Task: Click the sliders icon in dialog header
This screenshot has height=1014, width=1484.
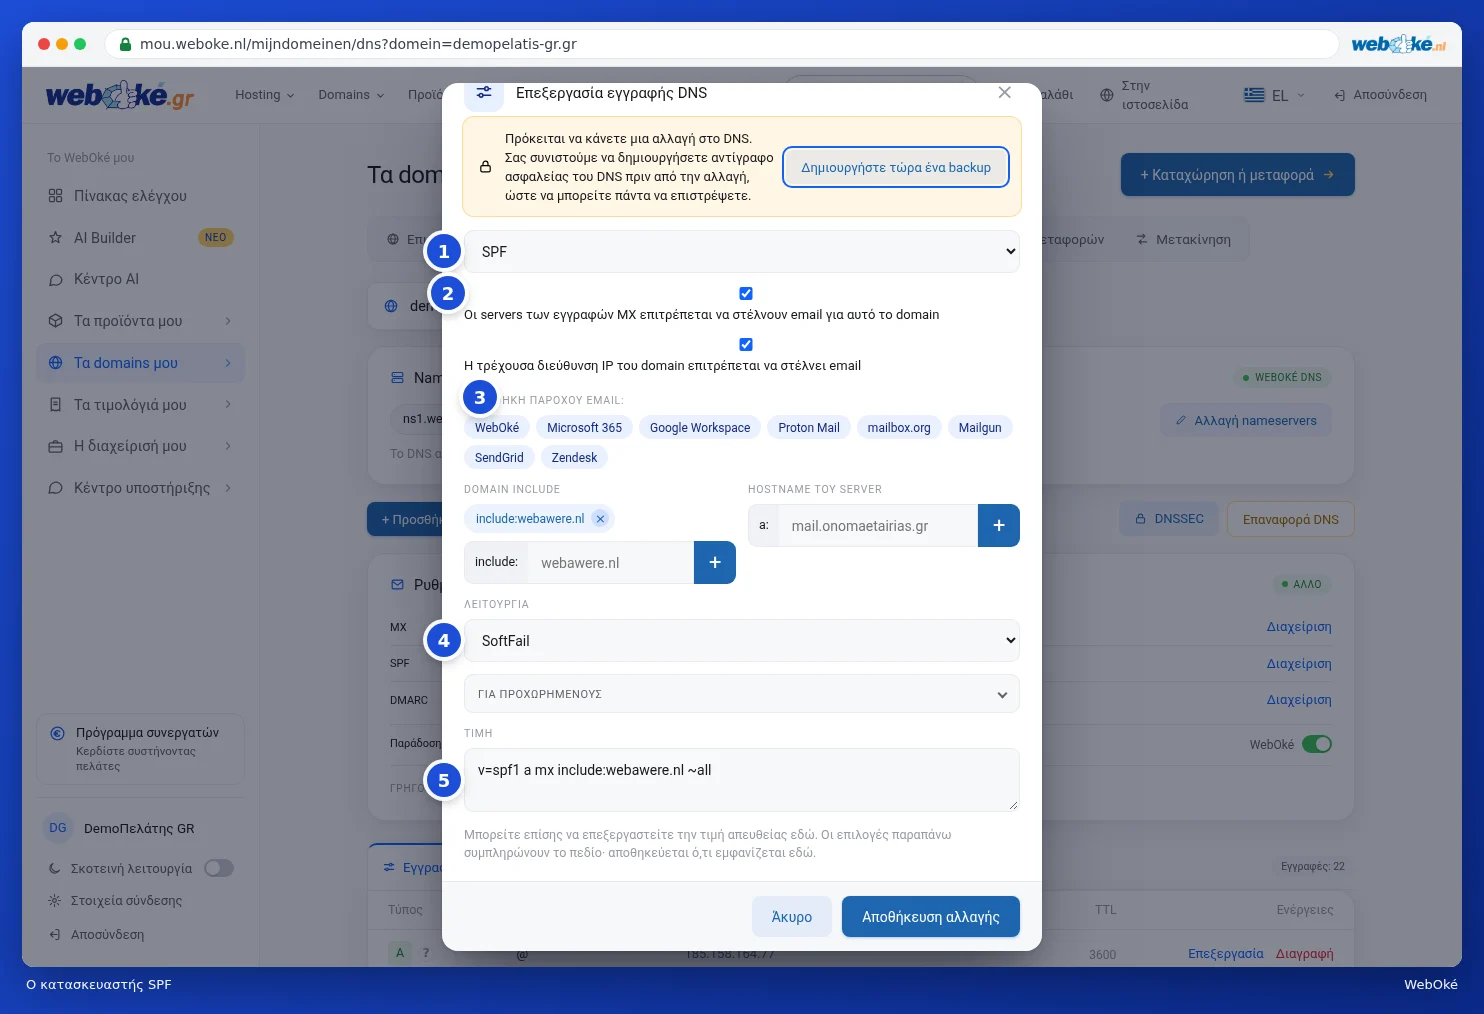Action: pyautogui.click(x=484, y=93)
